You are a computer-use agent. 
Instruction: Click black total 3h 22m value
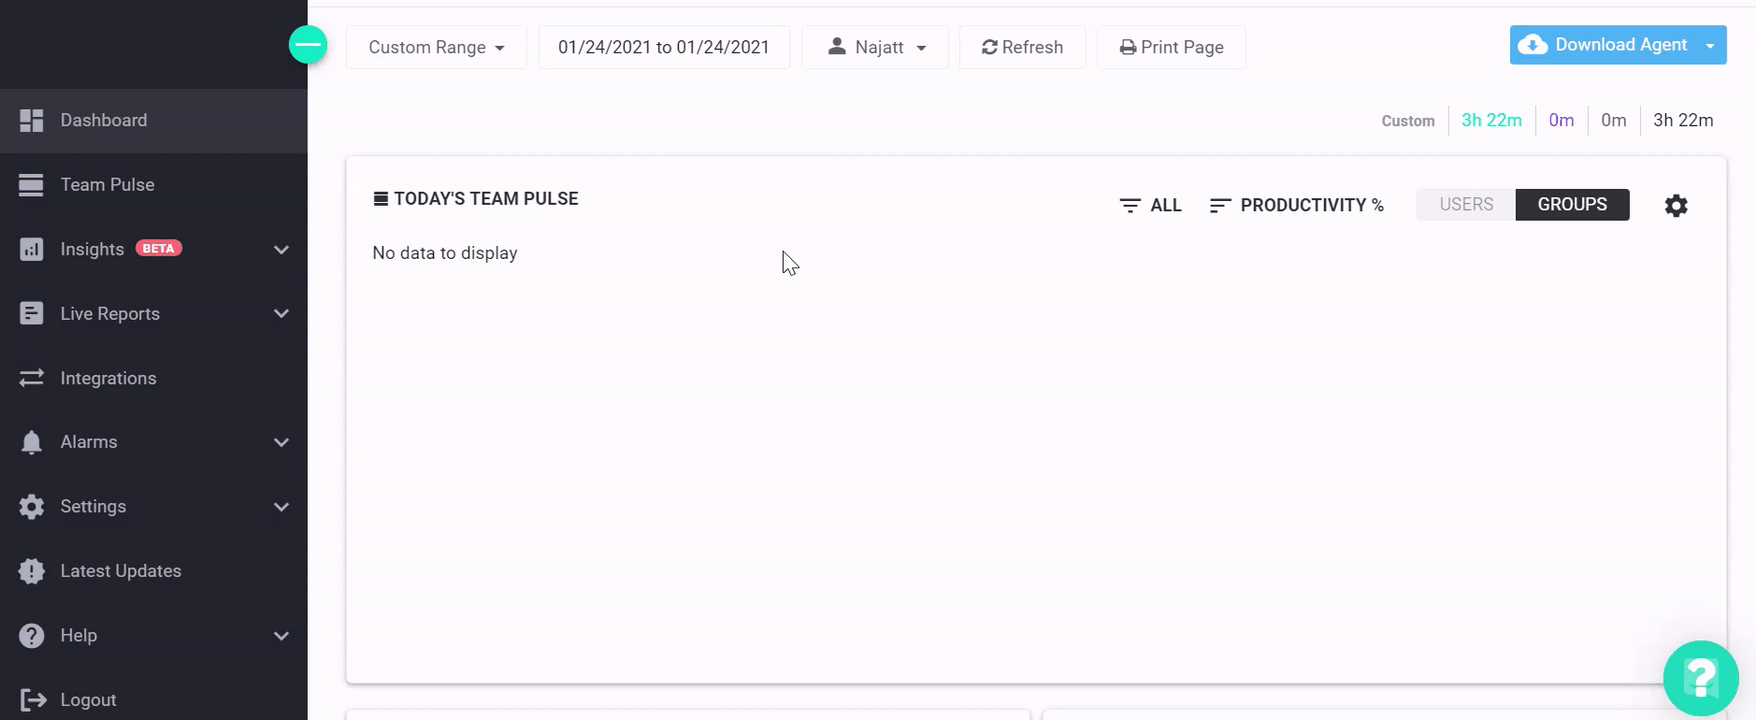(1683, 120)
